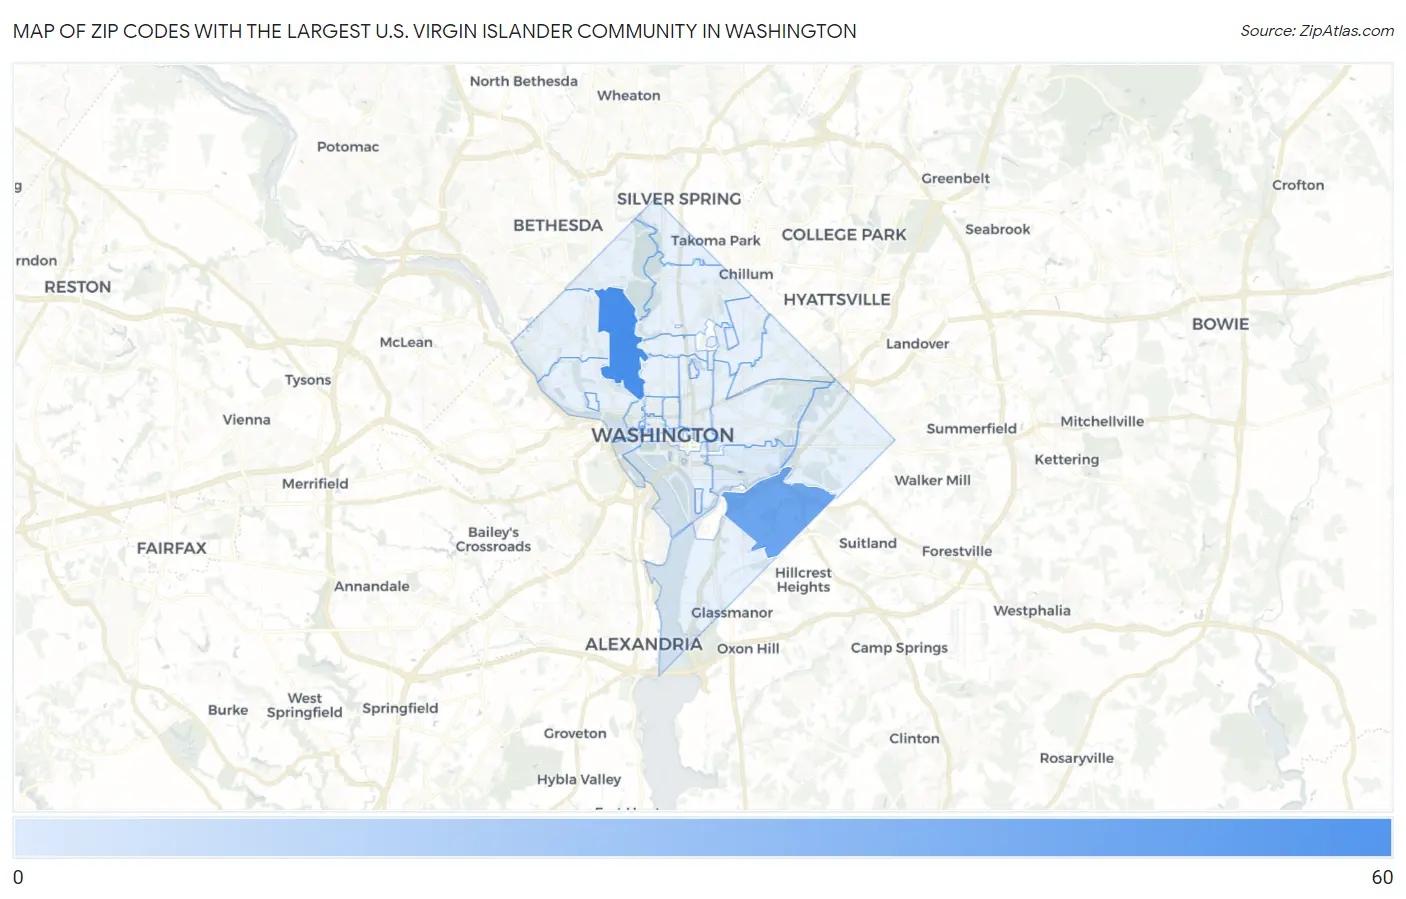
Task: Click the dark blue zip code area near Hillcrest Heights
Action: pyautogui.click(x=778, y=512)
